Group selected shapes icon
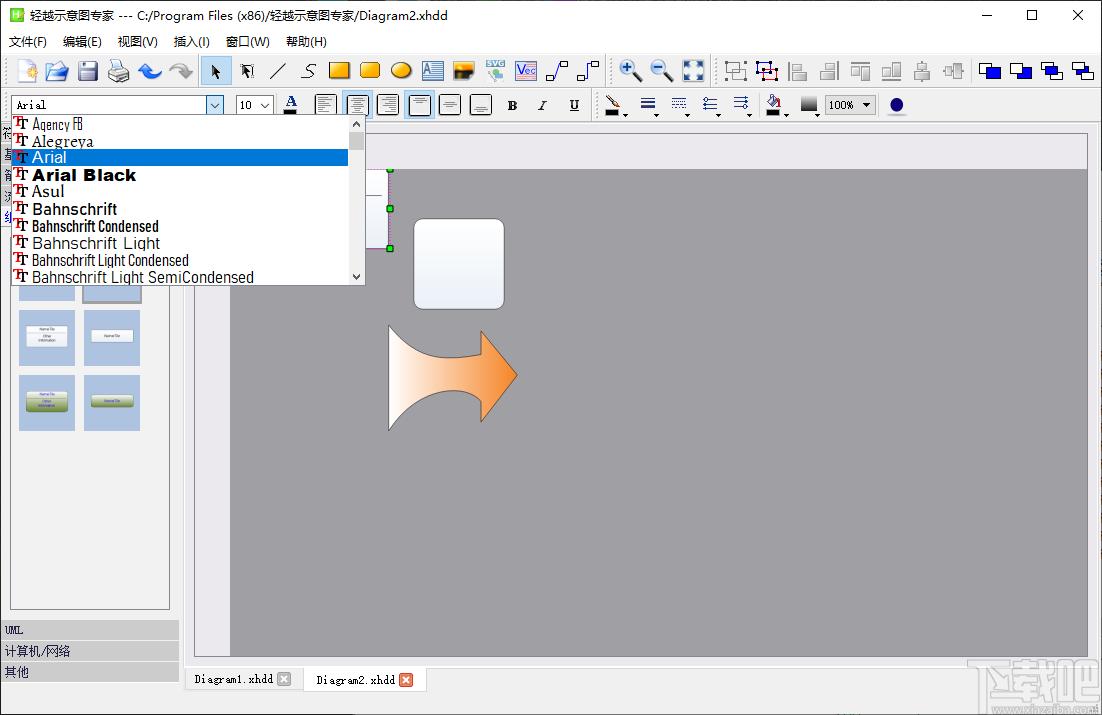The height and width of the screenshot is (715, 1102). pyautogui.click(x=736, y=71)
